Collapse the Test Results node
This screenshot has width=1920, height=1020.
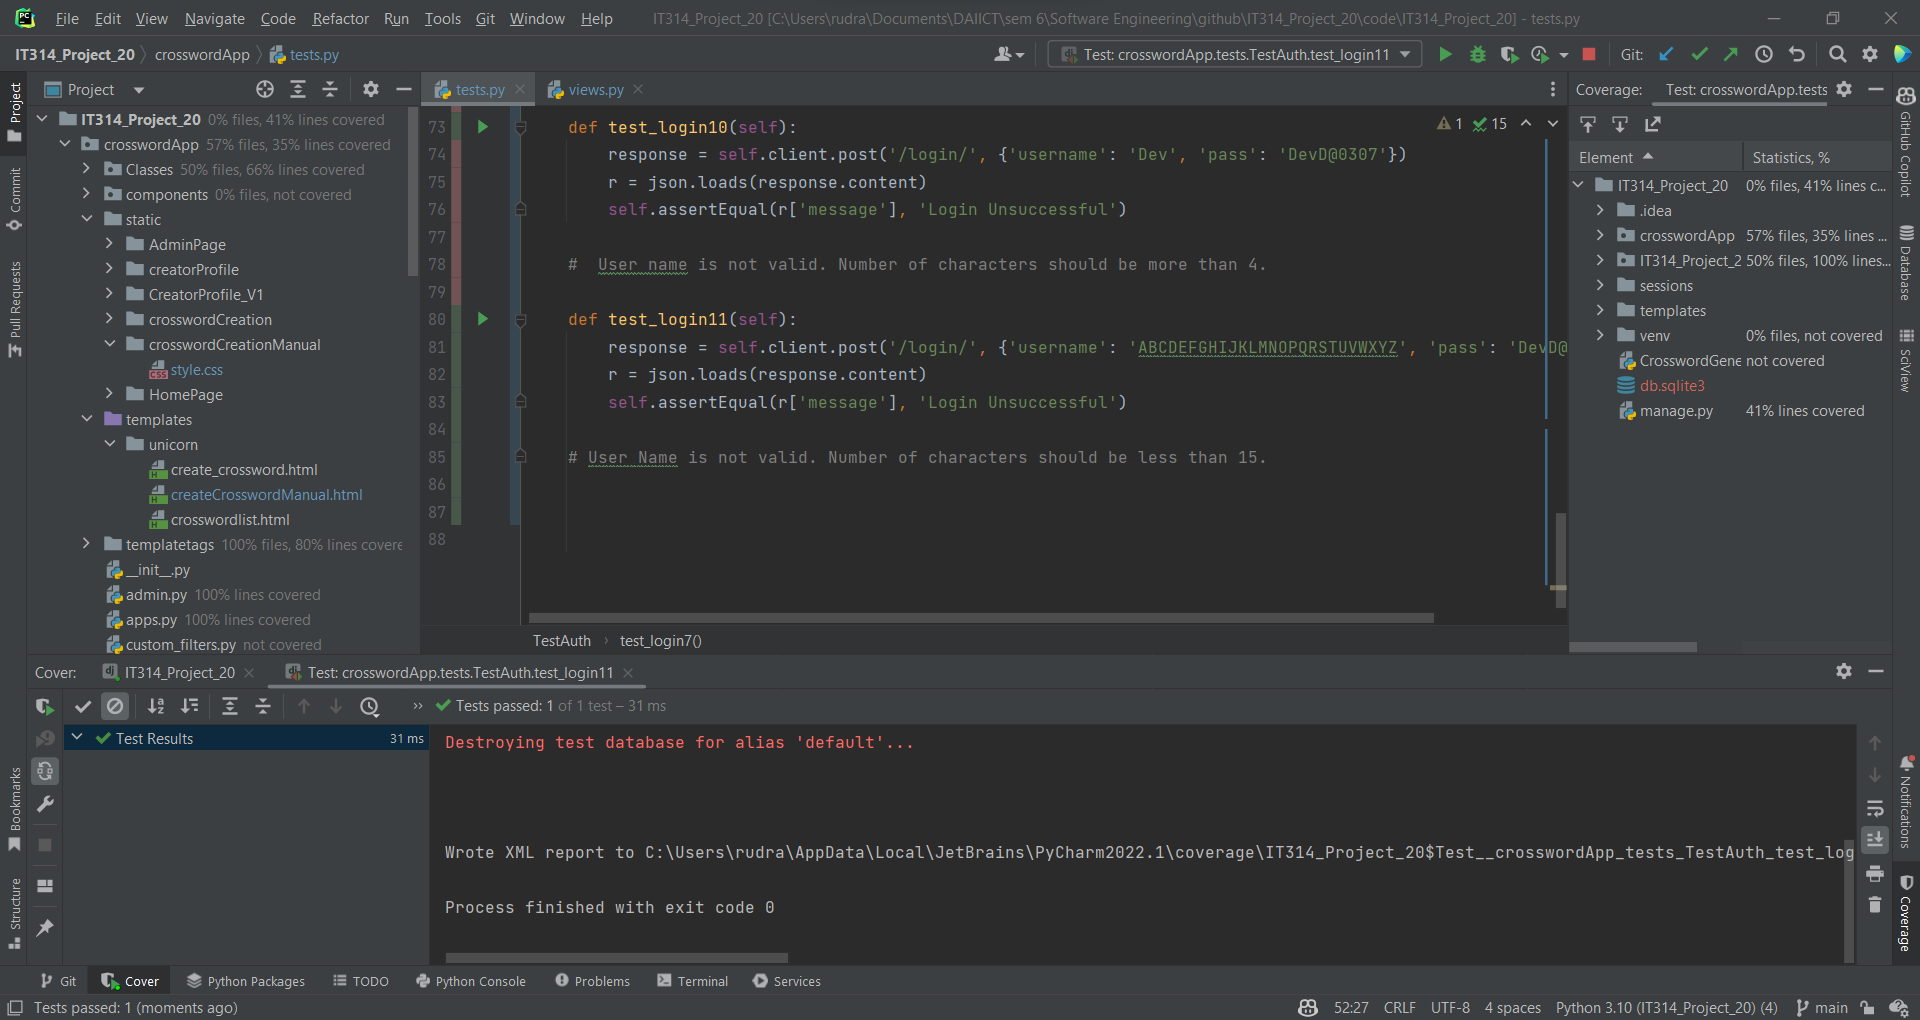tap(77, 738)
